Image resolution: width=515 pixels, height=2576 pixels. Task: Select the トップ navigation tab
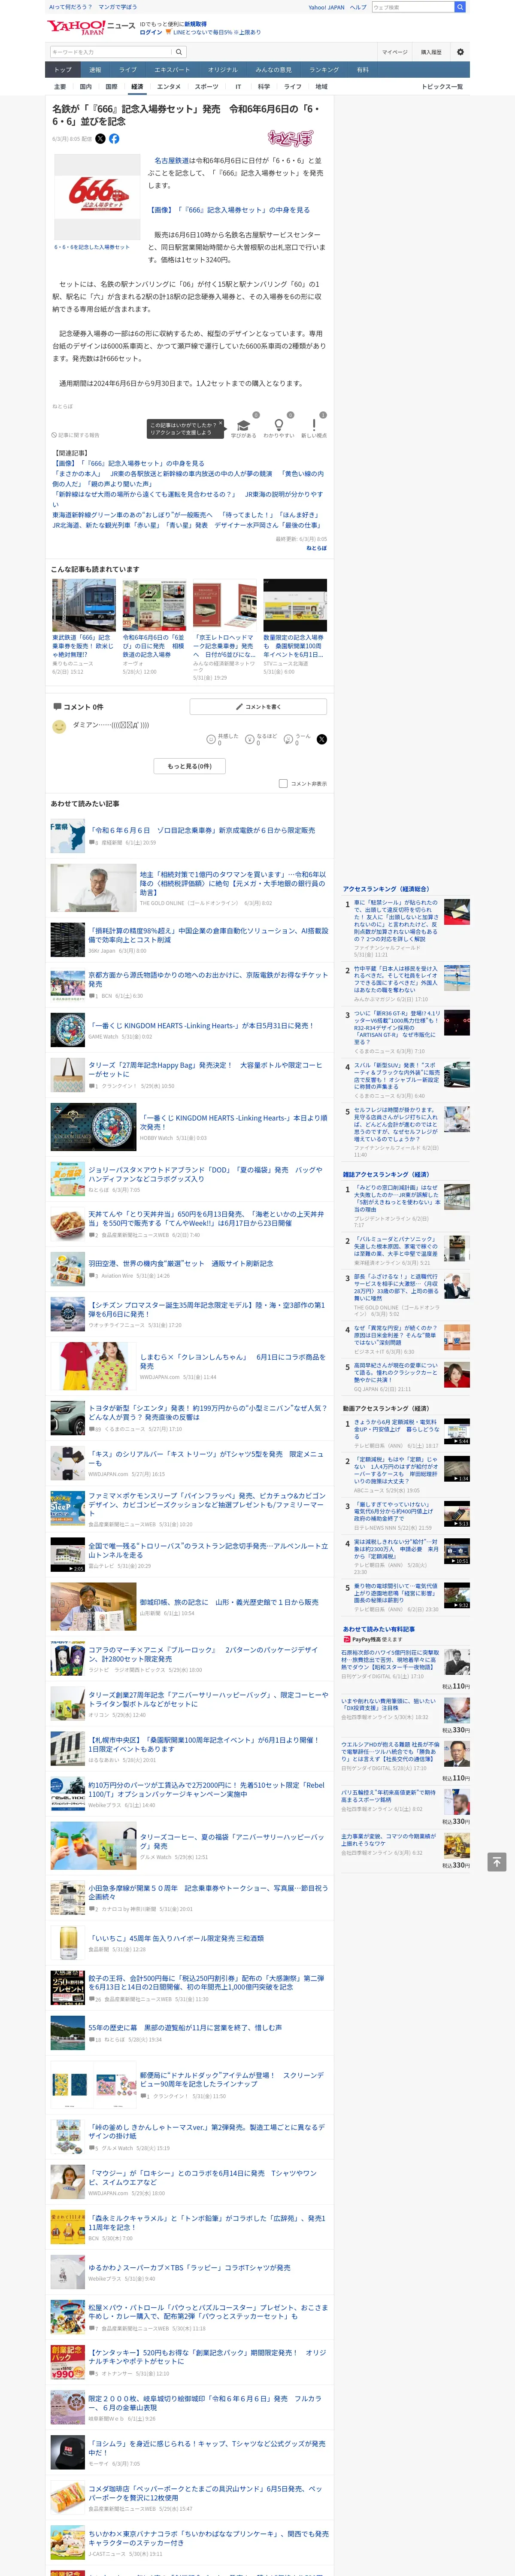click(63, 70)
